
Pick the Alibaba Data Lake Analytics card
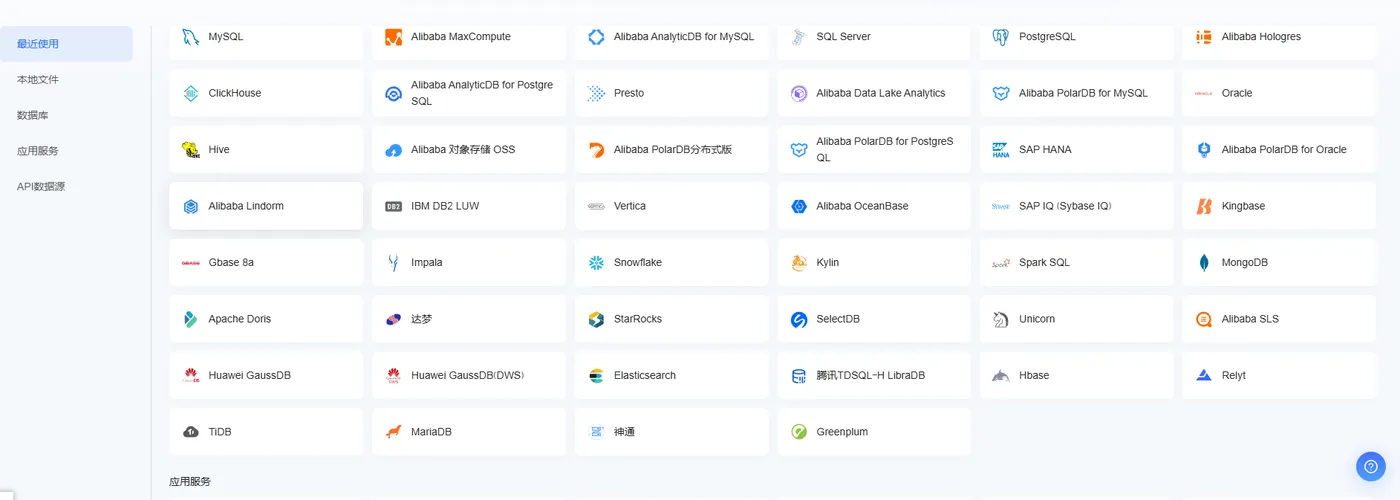click(x=874, y=93)
